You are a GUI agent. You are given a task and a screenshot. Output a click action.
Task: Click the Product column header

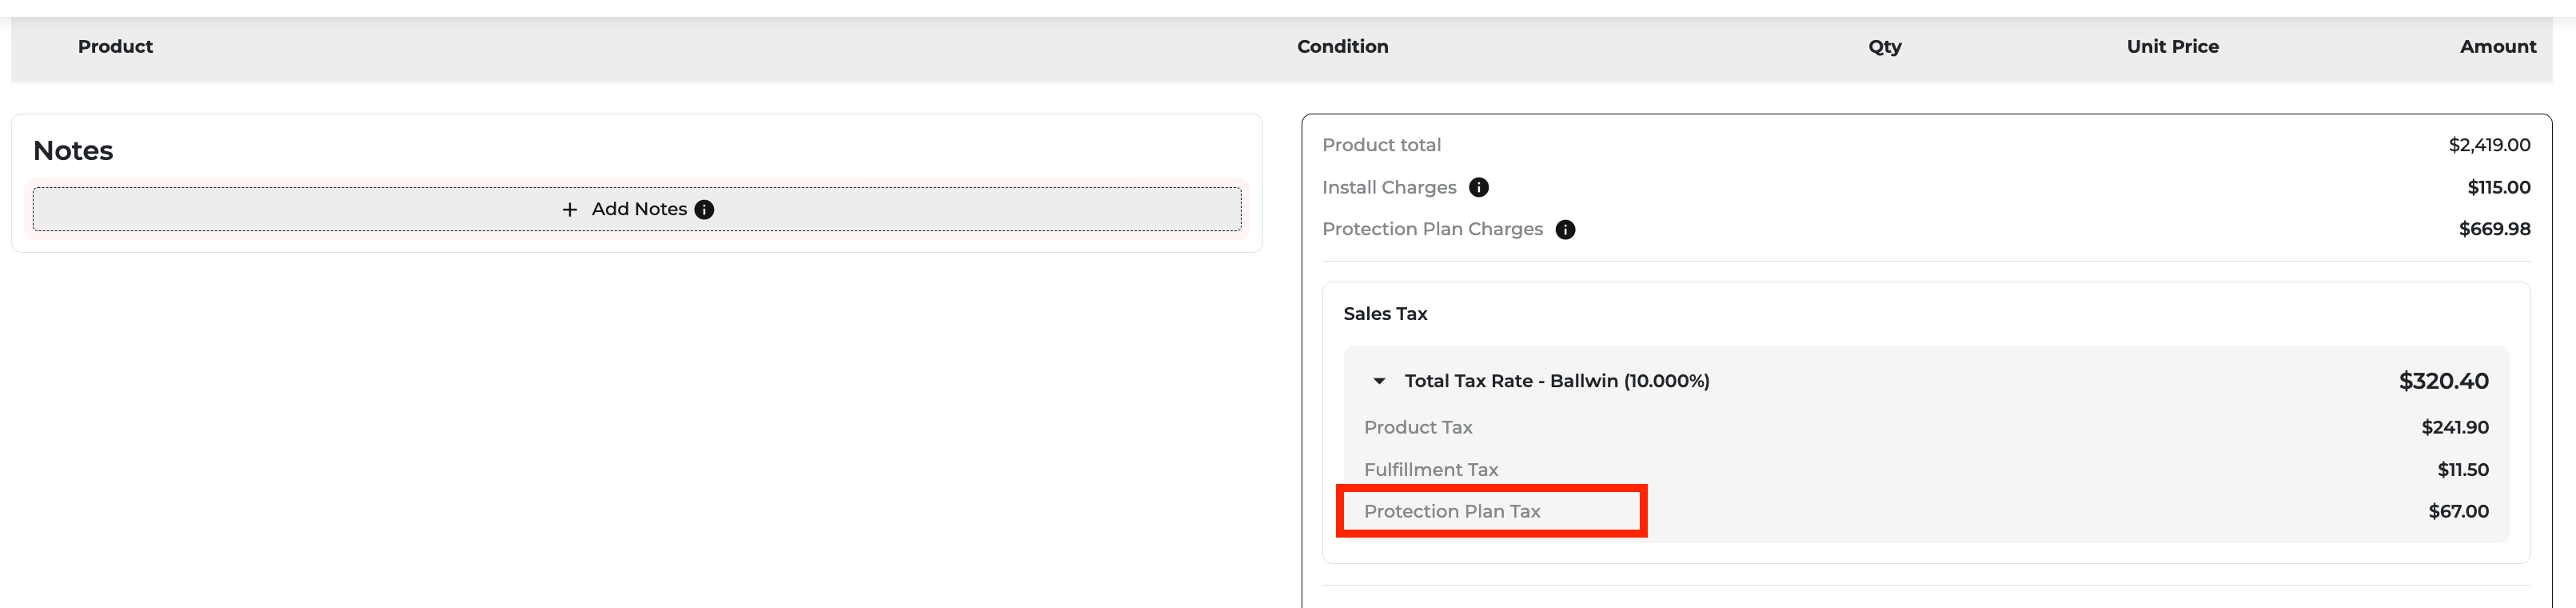coord(115,46)
